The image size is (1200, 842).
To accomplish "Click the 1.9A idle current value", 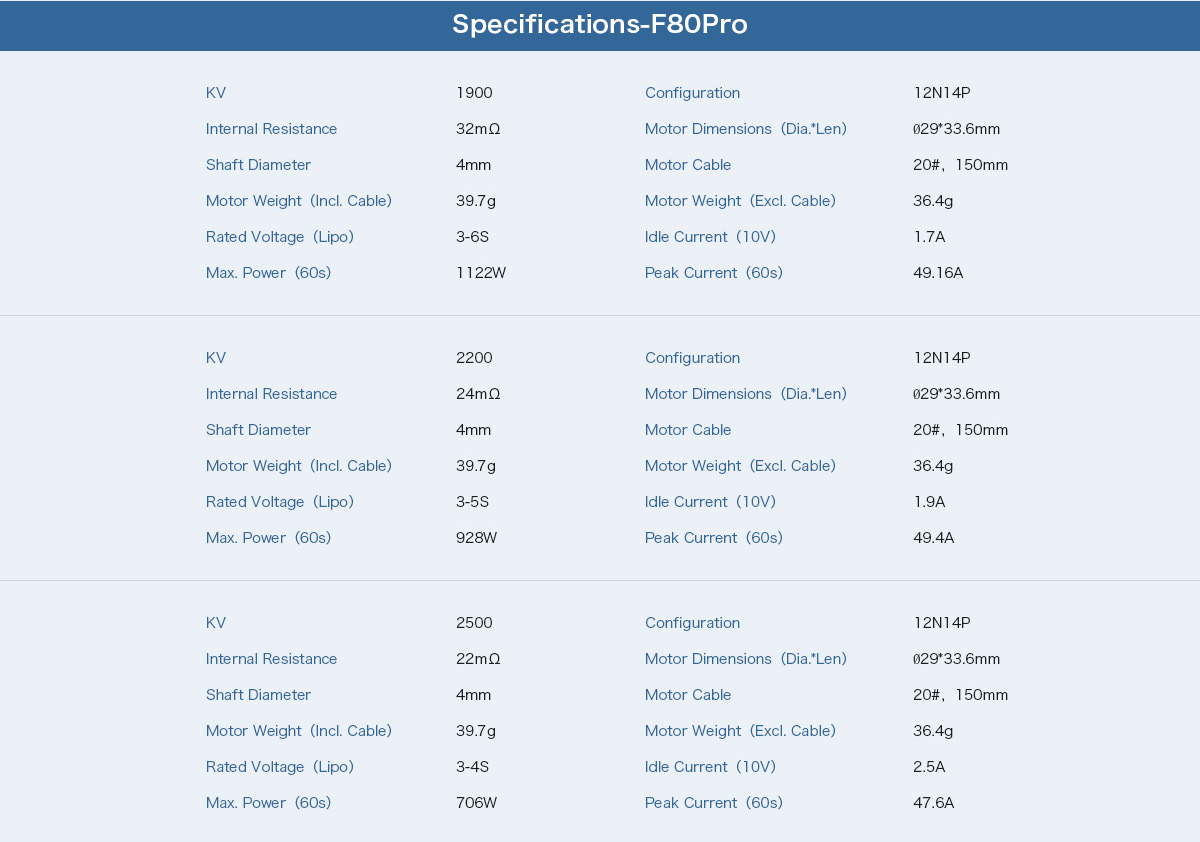I will click(929, 502).
